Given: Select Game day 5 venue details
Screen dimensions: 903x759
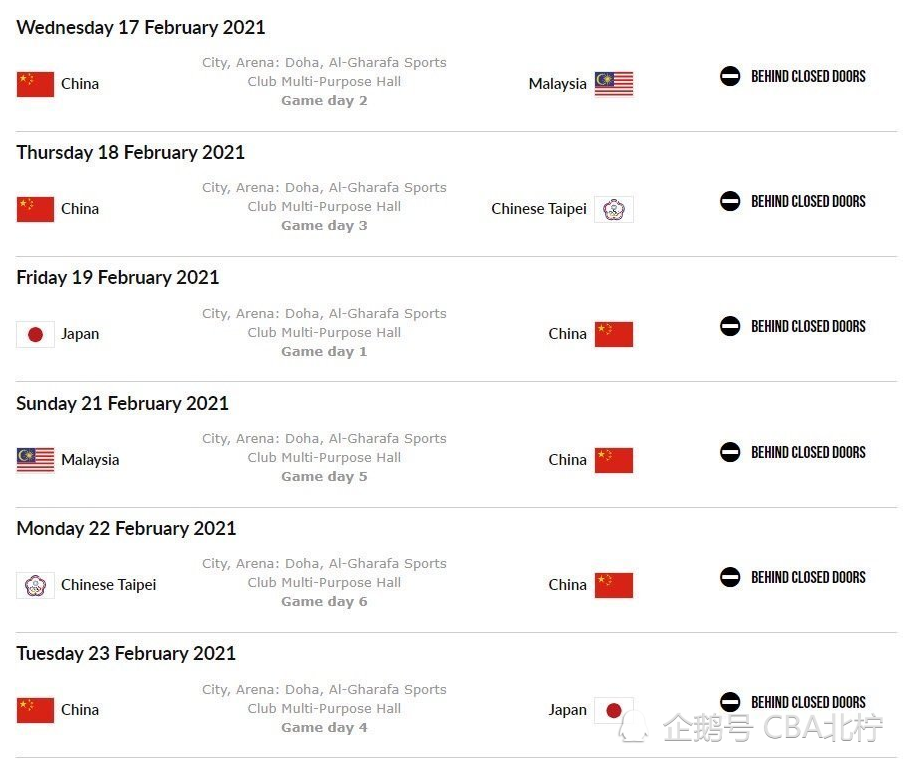Looking at the screenshot, I should (324, 457).
